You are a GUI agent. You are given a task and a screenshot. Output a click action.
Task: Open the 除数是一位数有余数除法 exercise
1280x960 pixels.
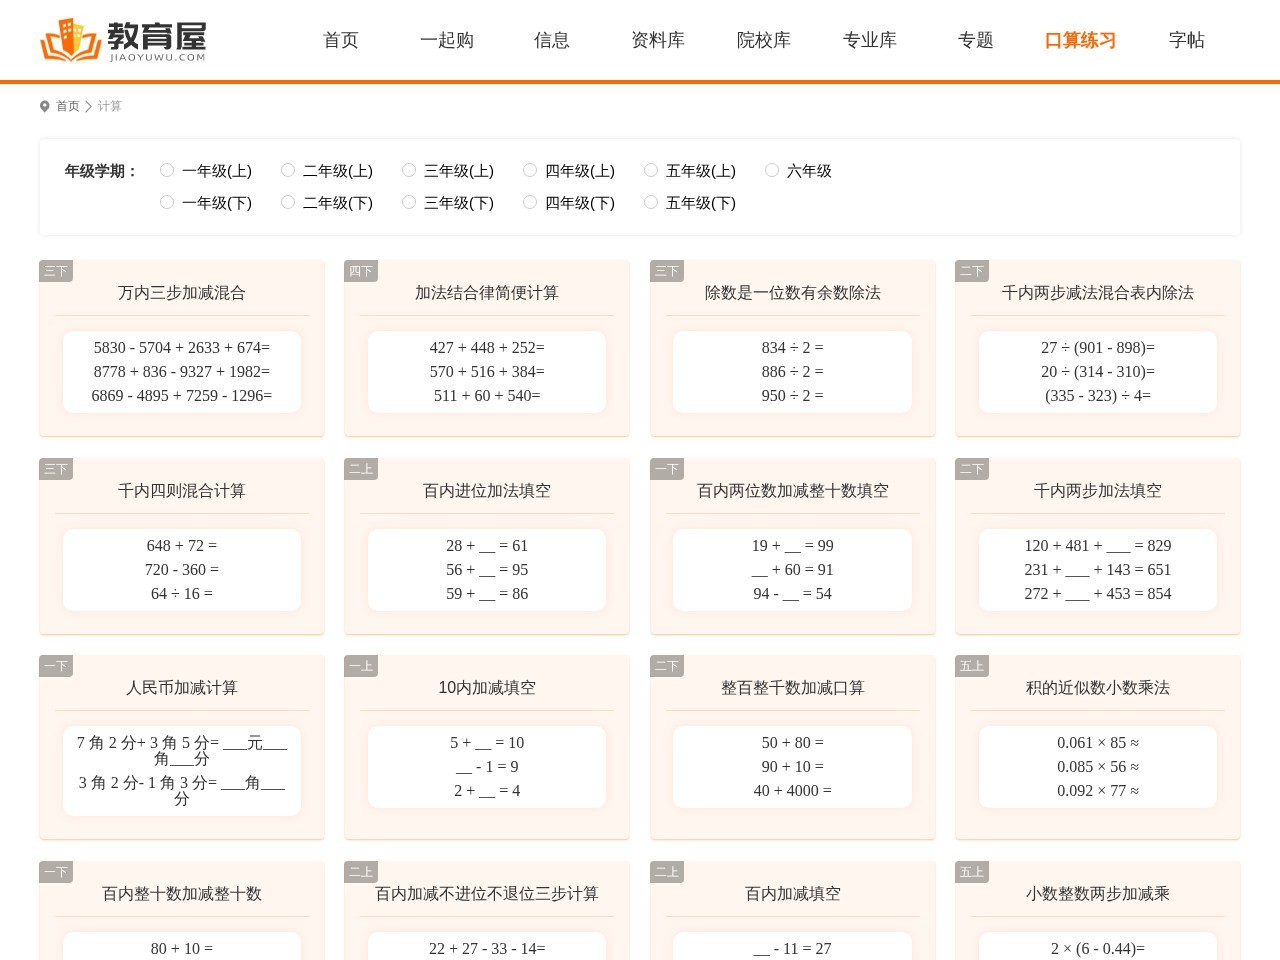pos(793,293)
